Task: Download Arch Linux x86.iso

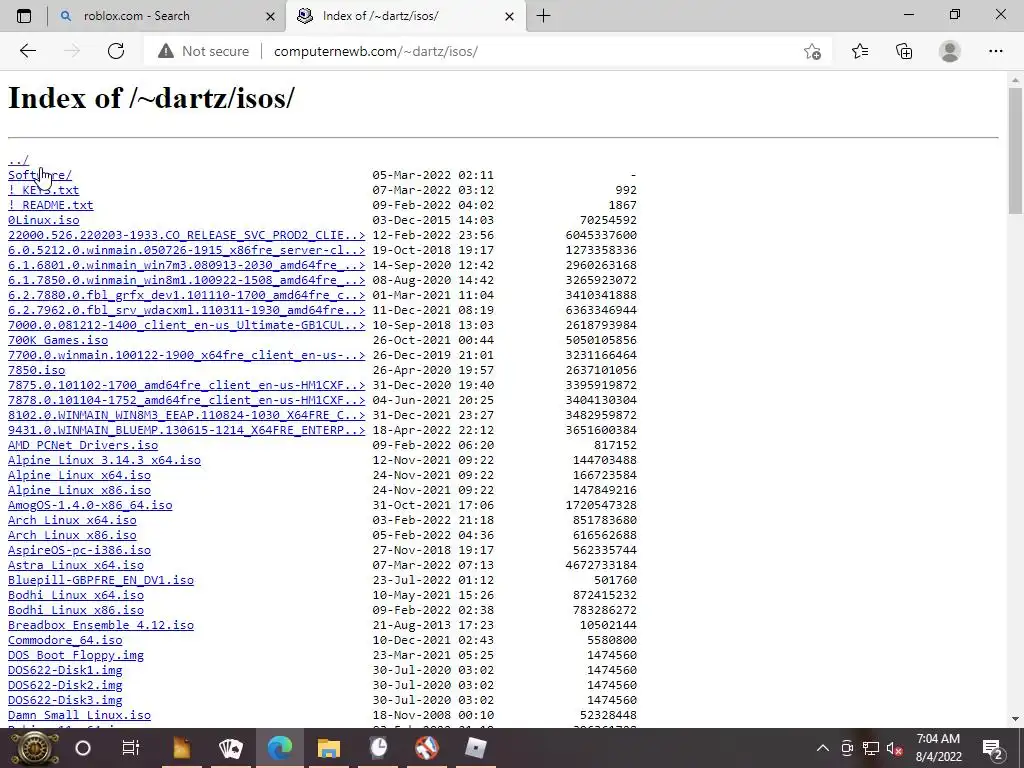Action: point(72,536)
